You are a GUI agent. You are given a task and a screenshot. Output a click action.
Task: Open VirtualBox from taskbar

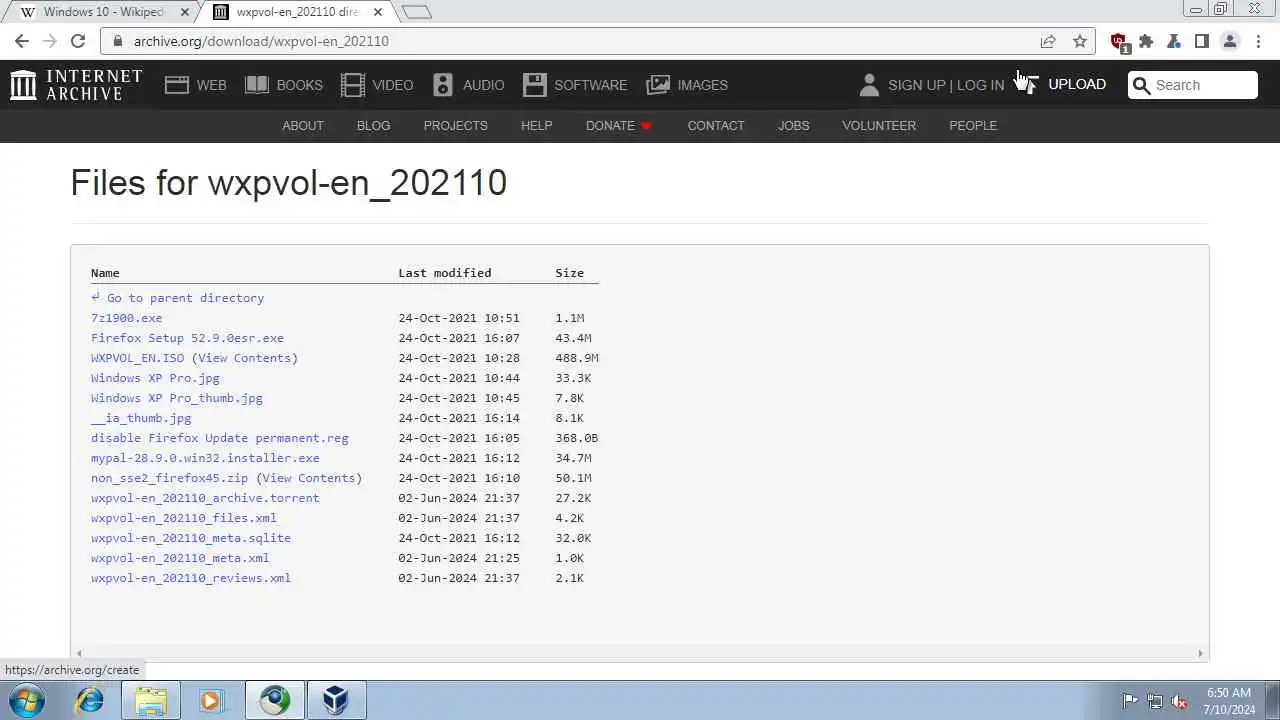point(335,700)
